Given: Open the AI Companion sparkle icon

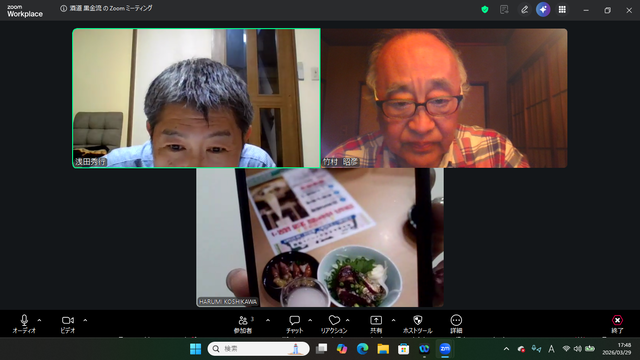Looking at the screenshot, I should pyautogui.click(x=543, y=9).
